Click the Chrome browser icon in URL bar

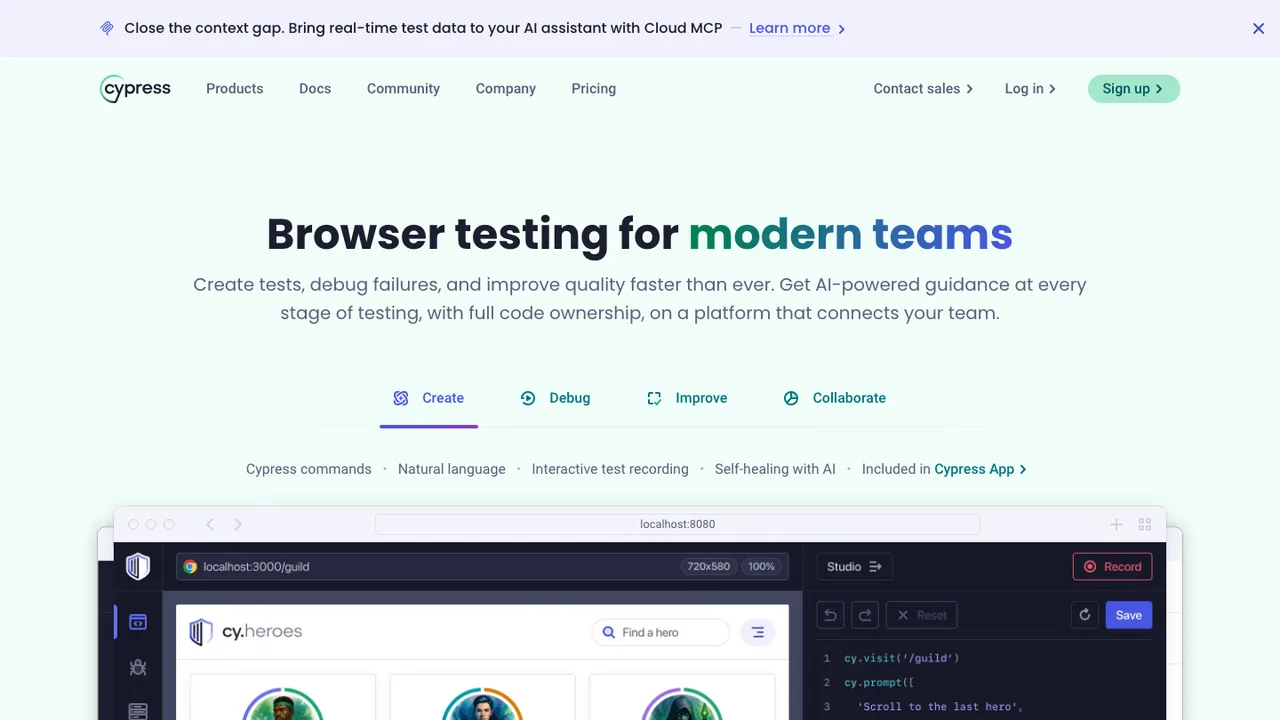pyautogui.click(x=190, y=566)
